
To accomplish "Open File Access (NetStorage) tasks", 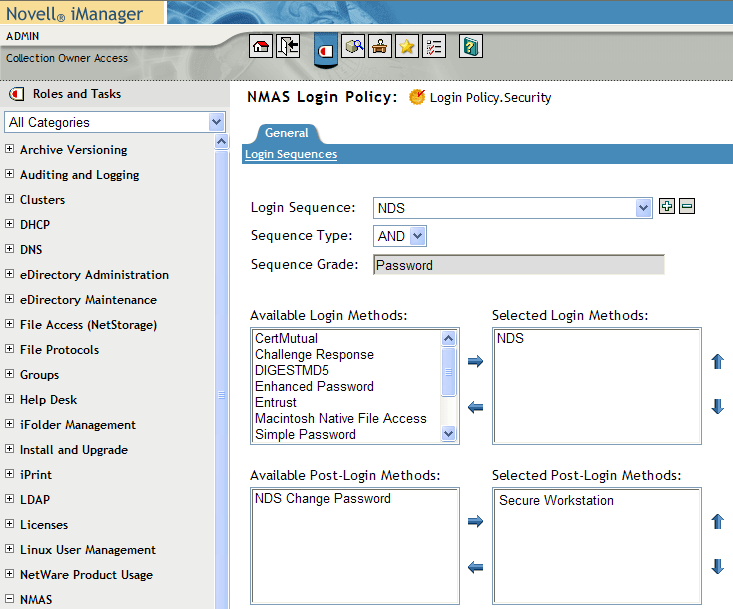I will (88, 325).
